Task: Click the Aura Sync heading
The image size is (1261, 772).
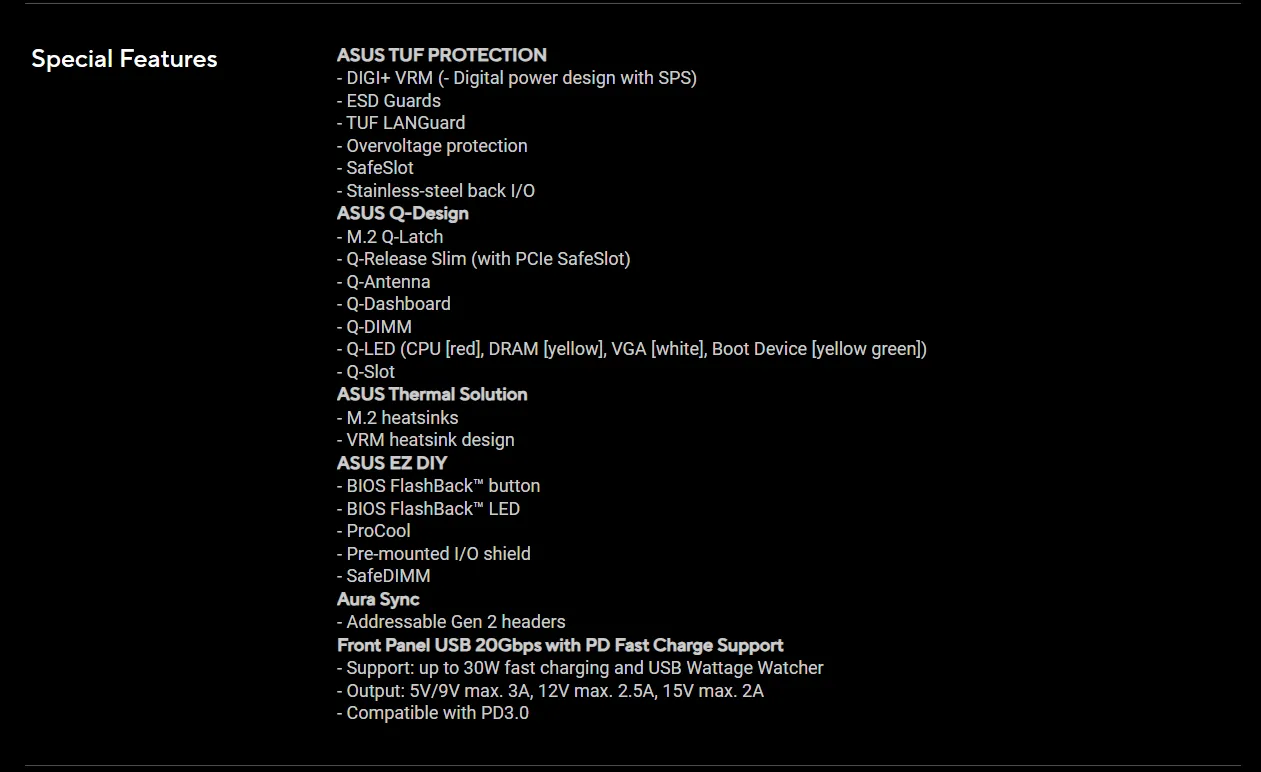Action: tap(378, 599)
